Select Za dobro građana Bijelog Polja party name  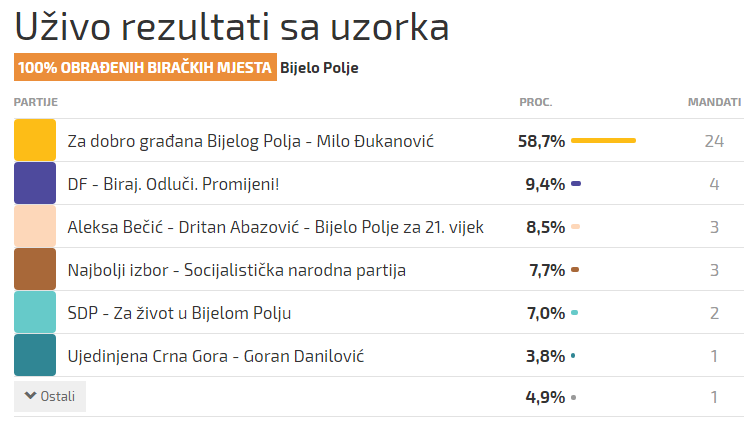[x=250, y=141]
